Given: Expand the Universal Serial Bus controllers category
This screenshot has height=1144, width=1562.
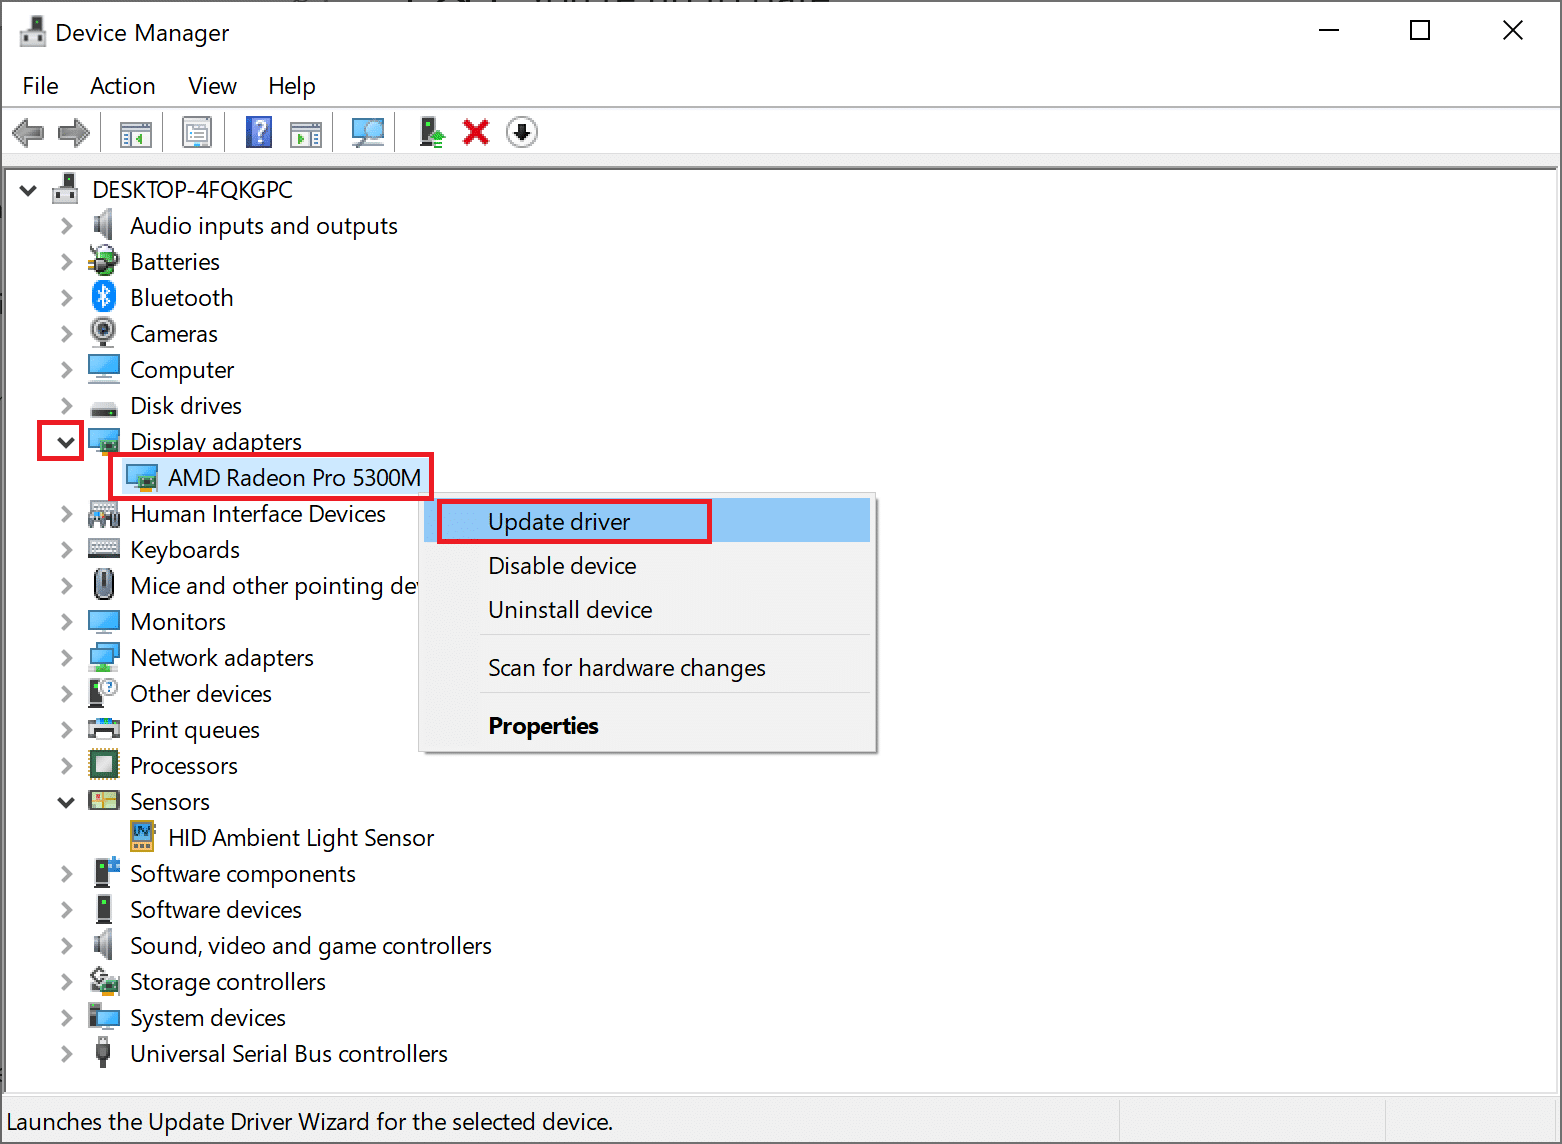Looking at the screenshot, I should [x=66, y=1053].
